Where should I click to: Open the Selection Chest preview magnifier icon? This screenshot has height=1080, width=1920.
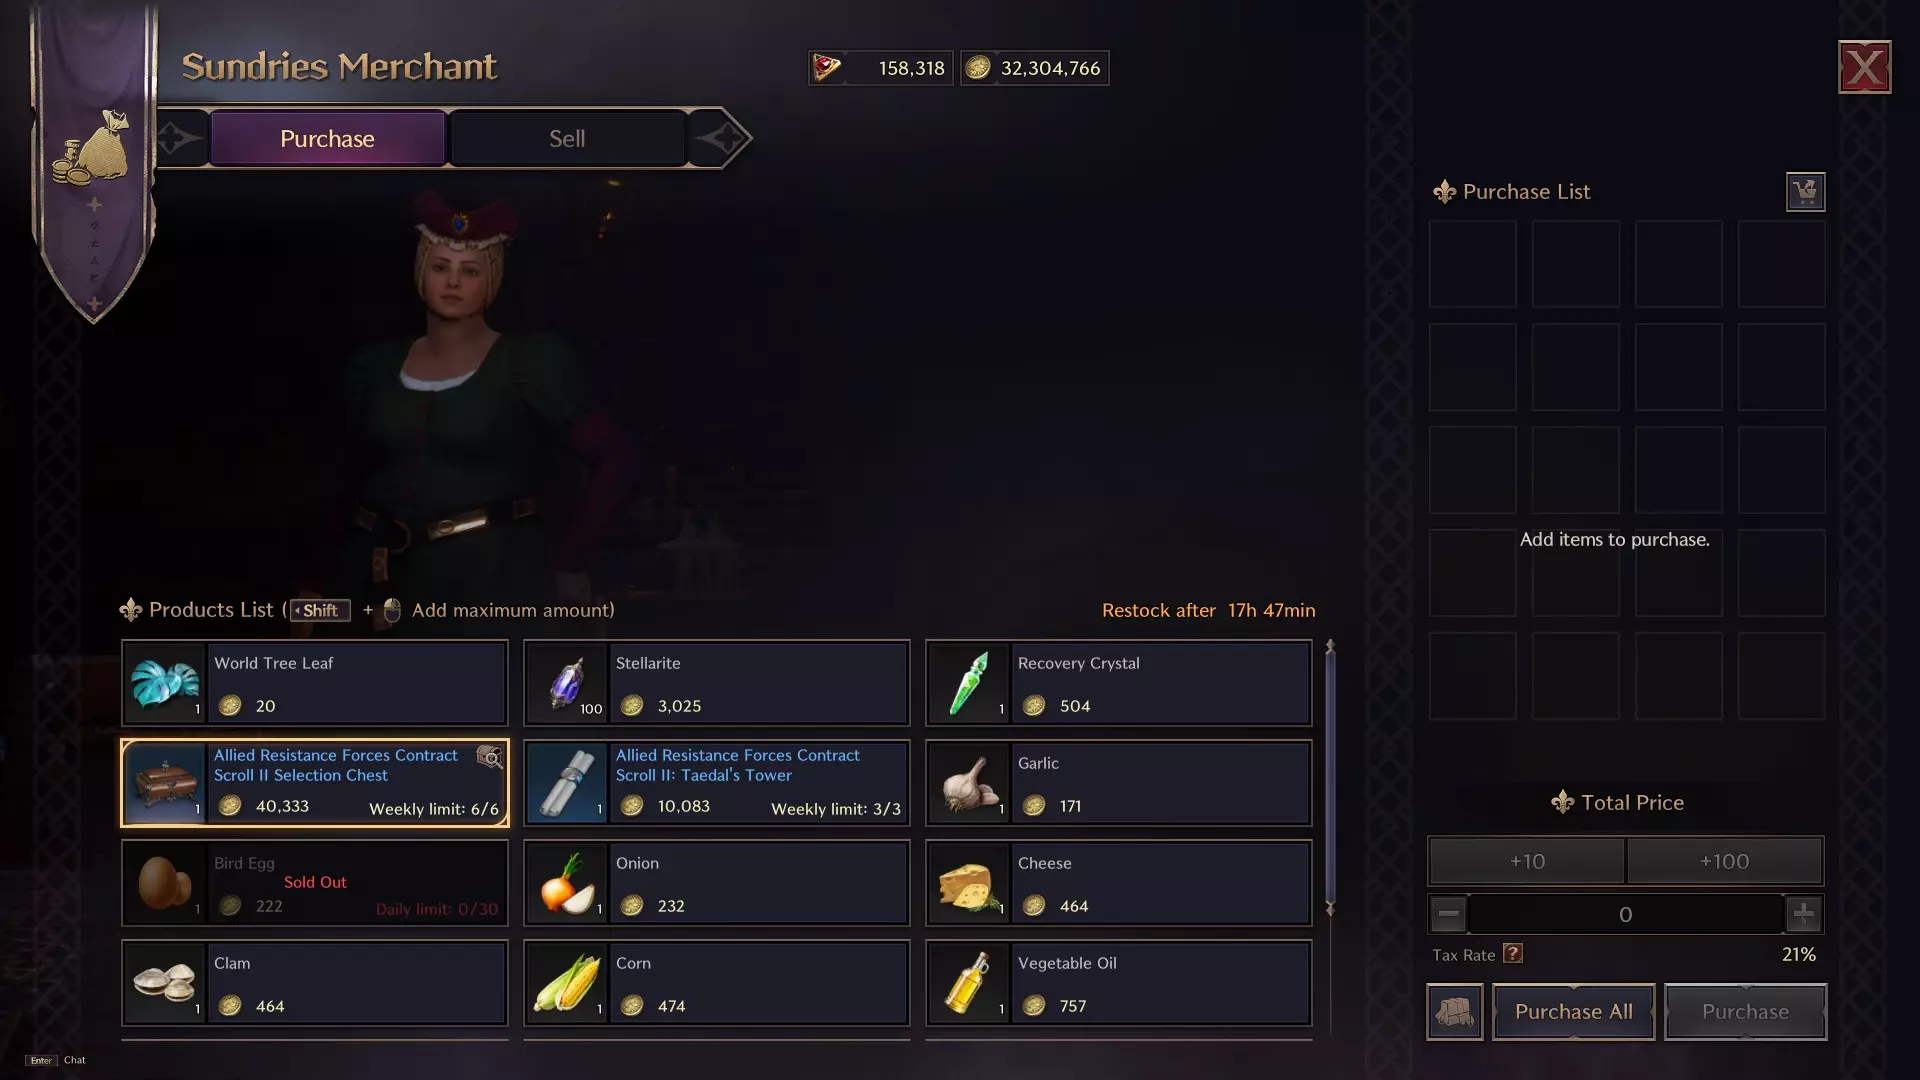coord(489,757)
